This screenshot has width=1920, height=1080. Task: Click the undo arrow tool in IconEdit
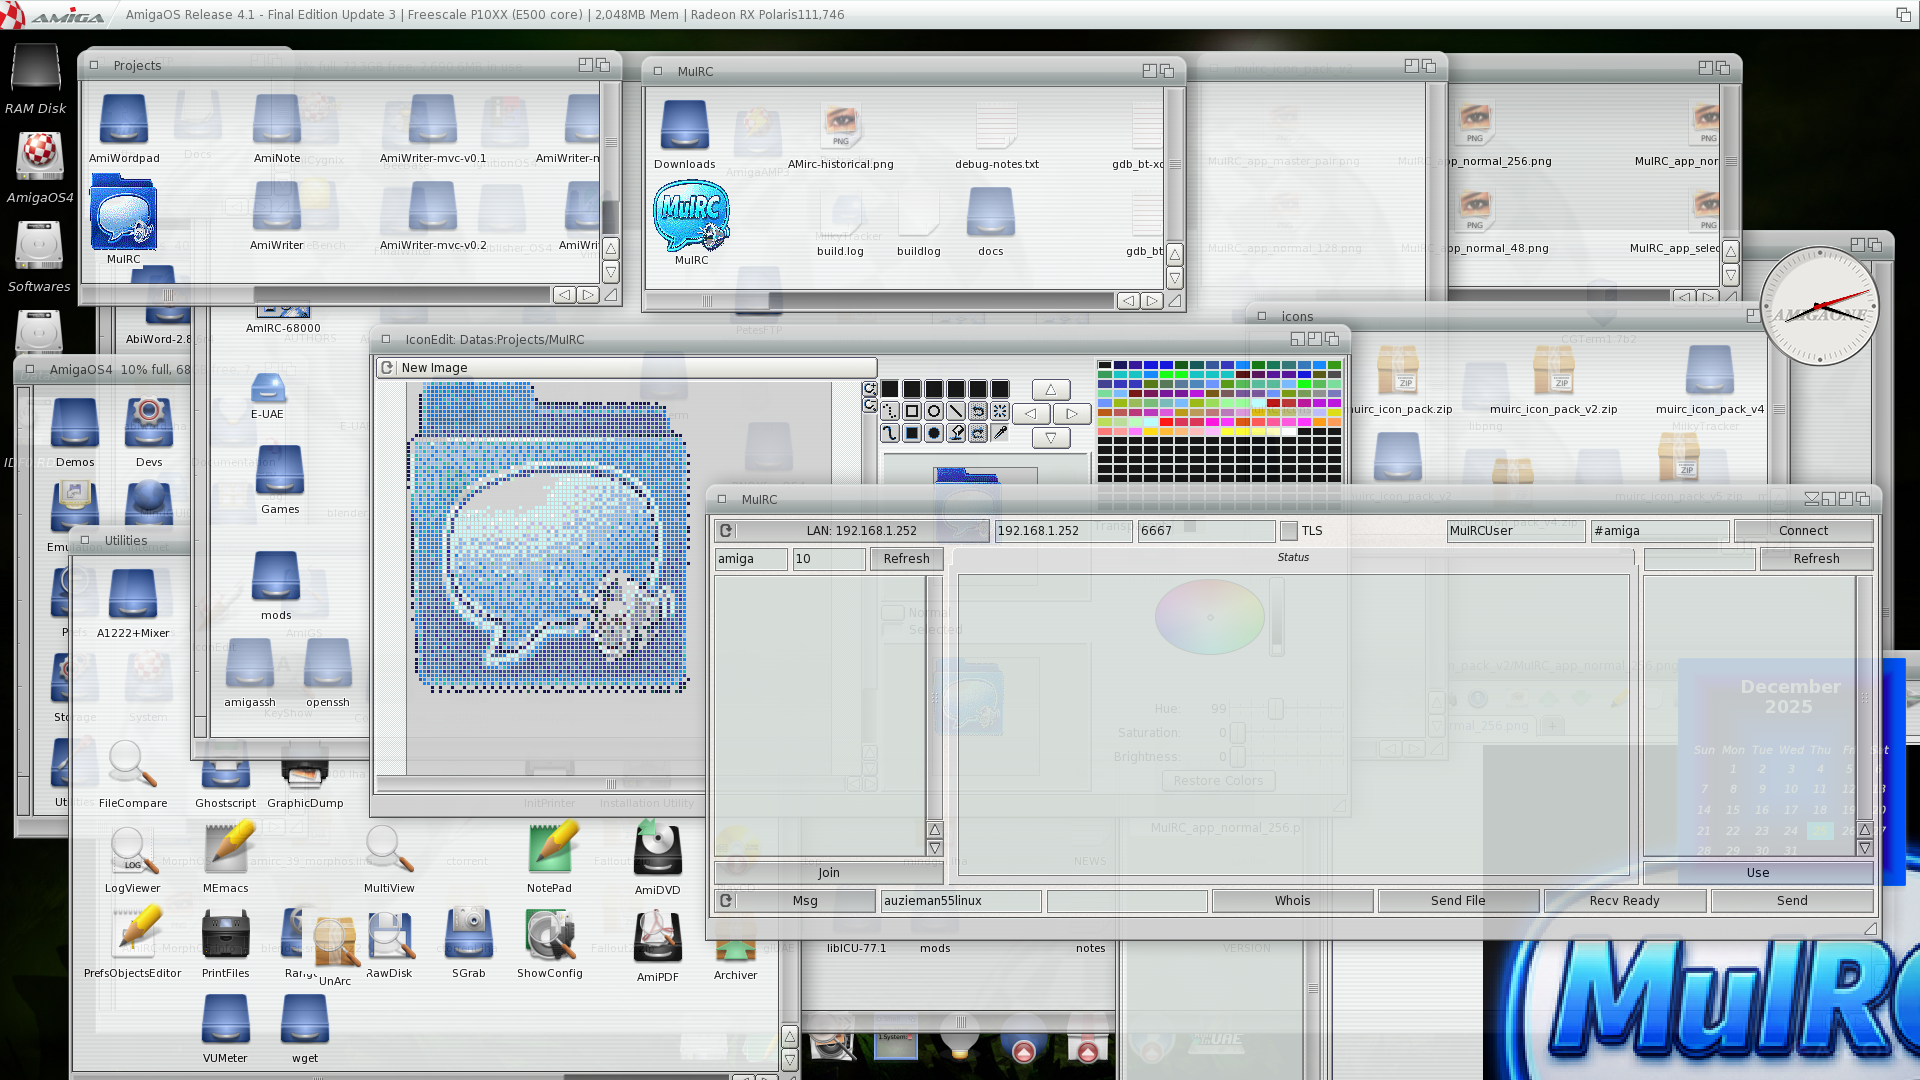978,411
